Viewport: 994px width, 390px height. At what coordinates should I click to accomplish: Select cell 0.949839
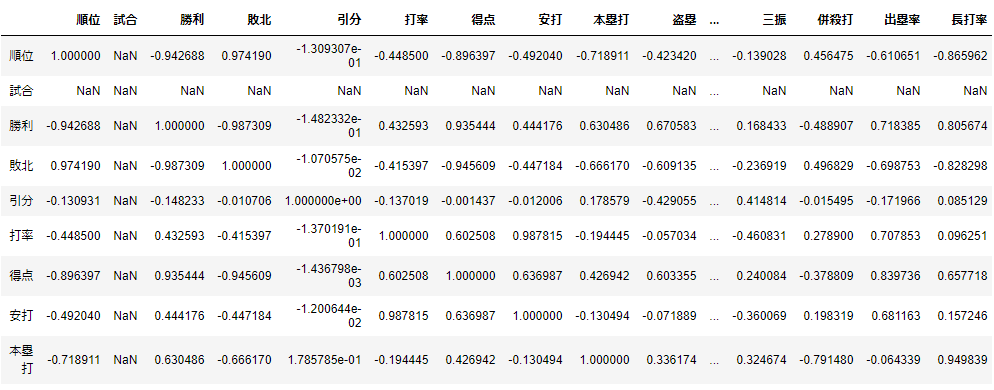962,360
